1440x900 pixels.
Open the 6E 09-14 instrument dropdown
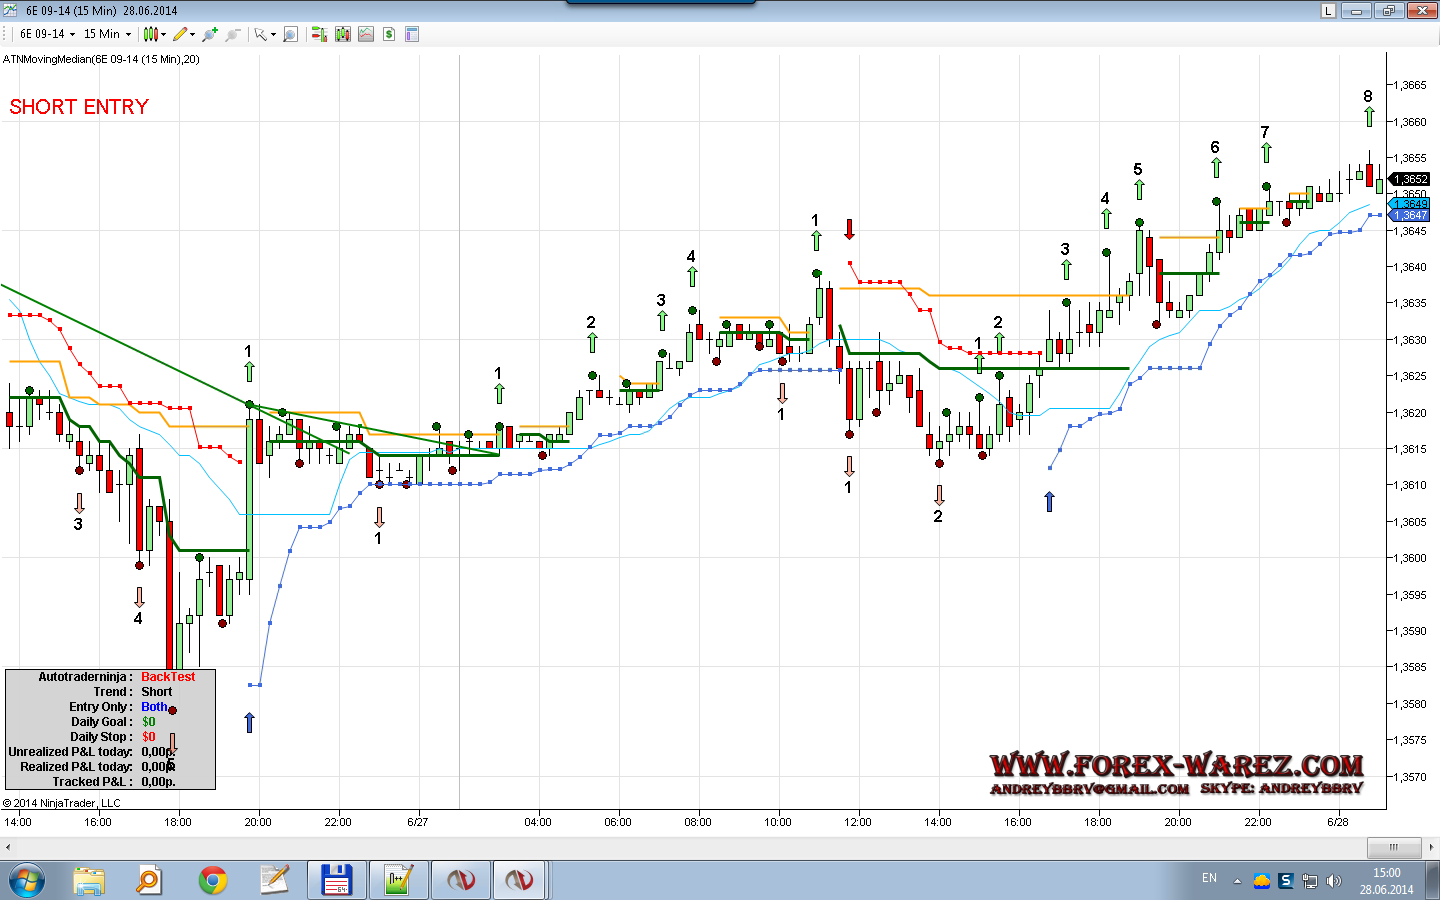tap(47, 34)
